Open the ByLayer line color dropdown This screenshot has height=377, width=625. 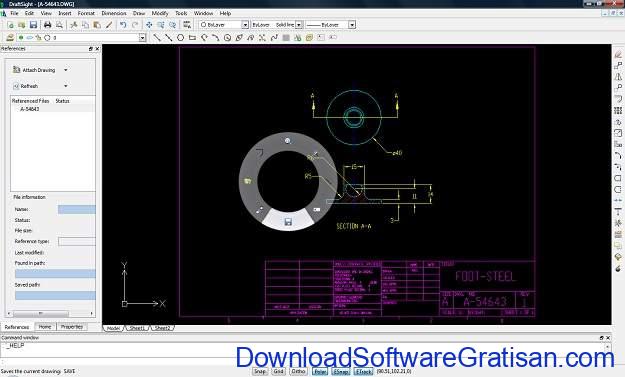[245, 25]
